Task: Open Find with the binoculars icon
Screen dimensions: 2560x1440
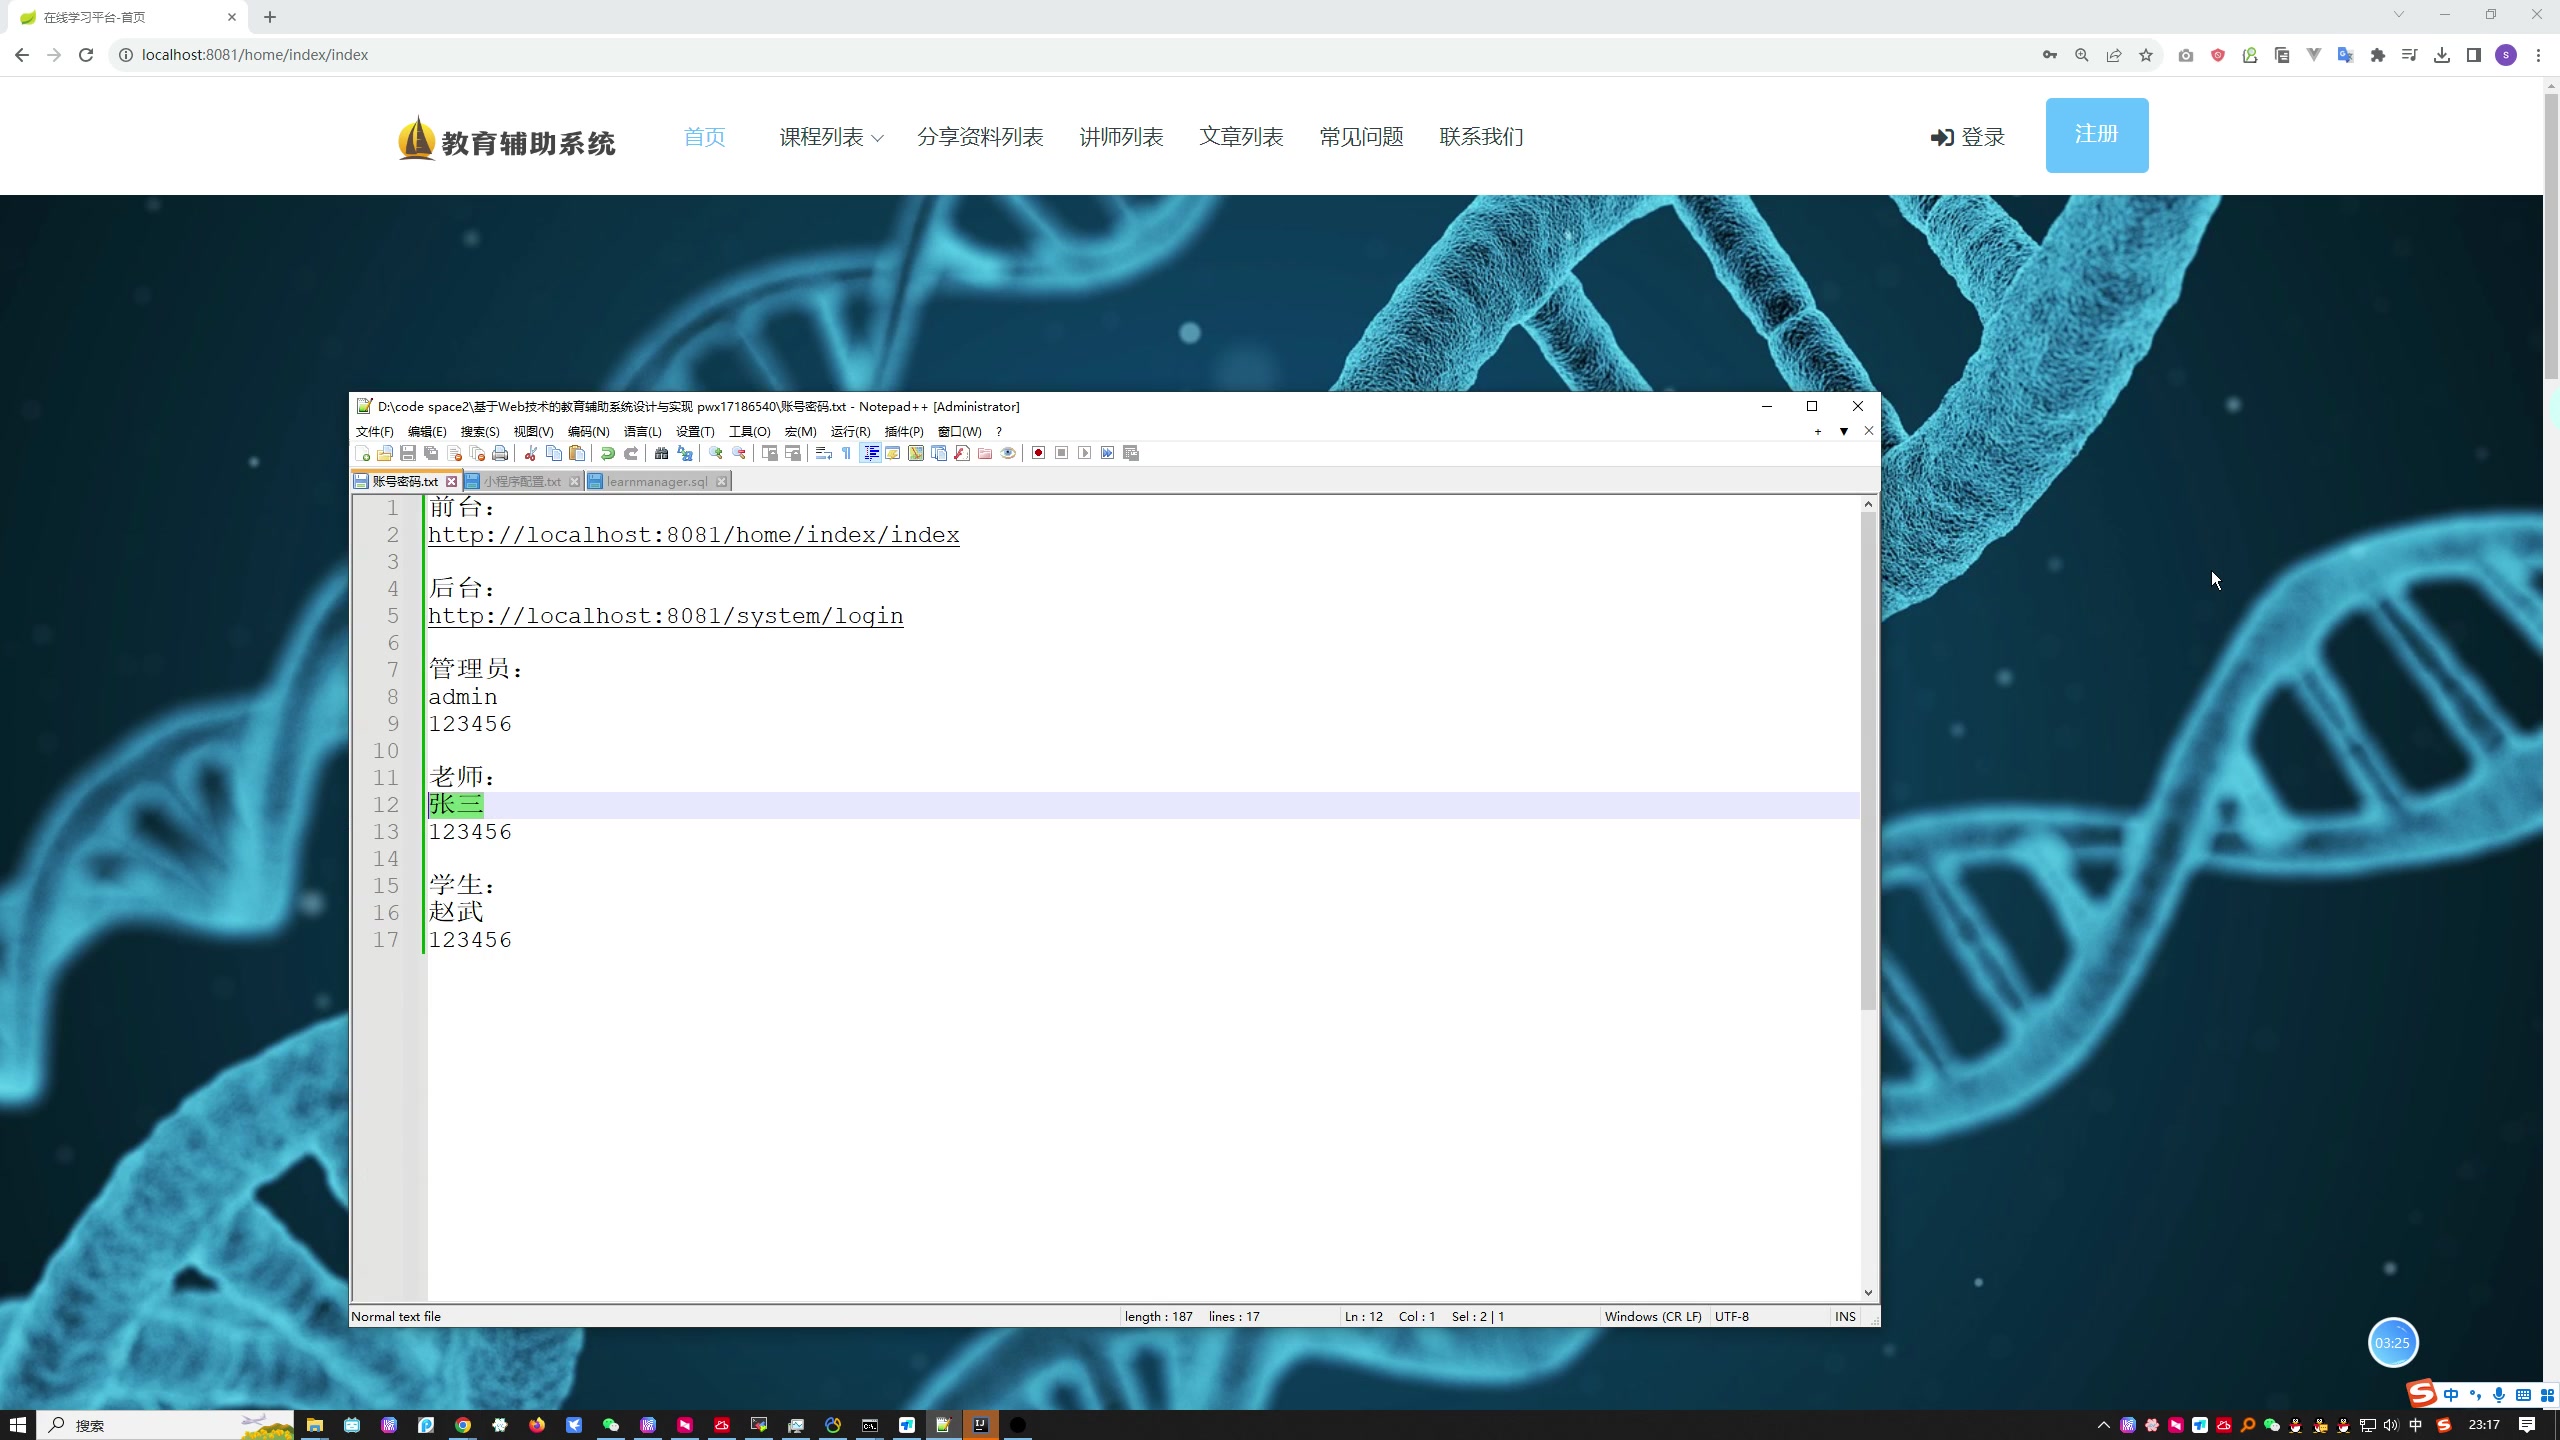Action: pyautogui.click(x=661, y=454)
